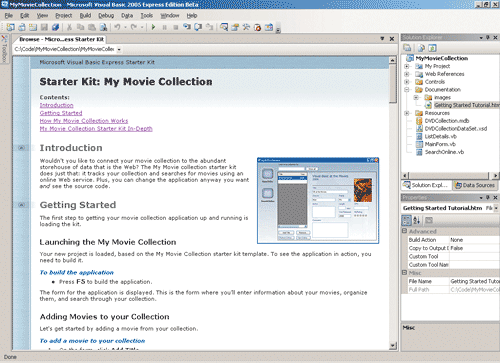Click the Break All pause icon

[164, 27]
